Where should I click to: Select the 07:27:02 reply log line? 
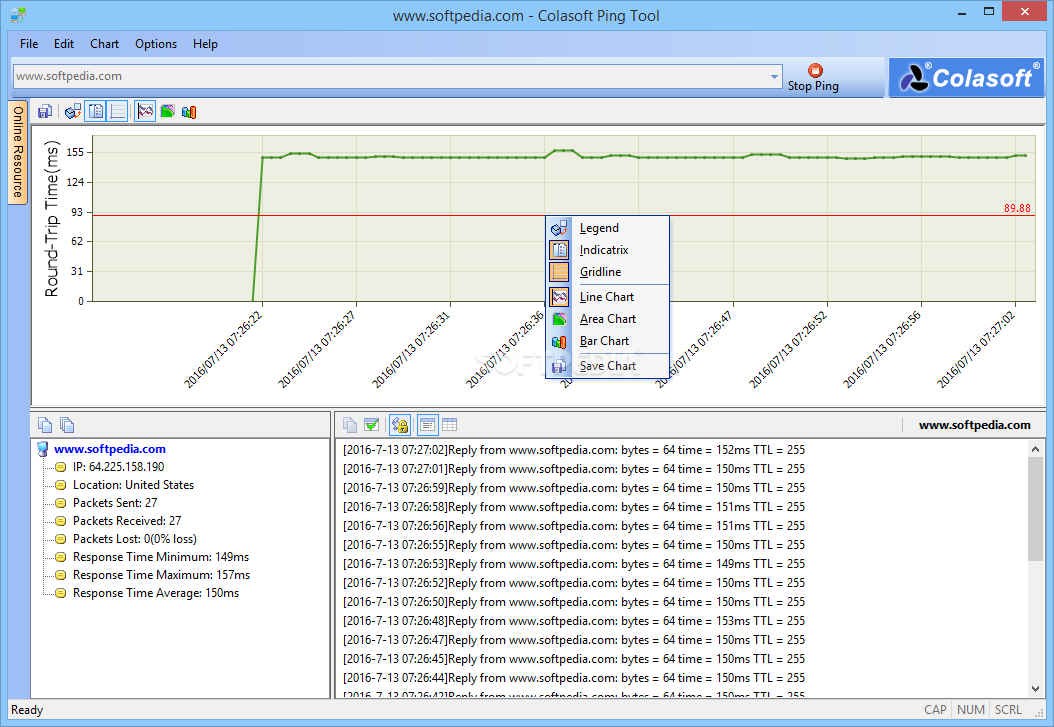point(574,450)
